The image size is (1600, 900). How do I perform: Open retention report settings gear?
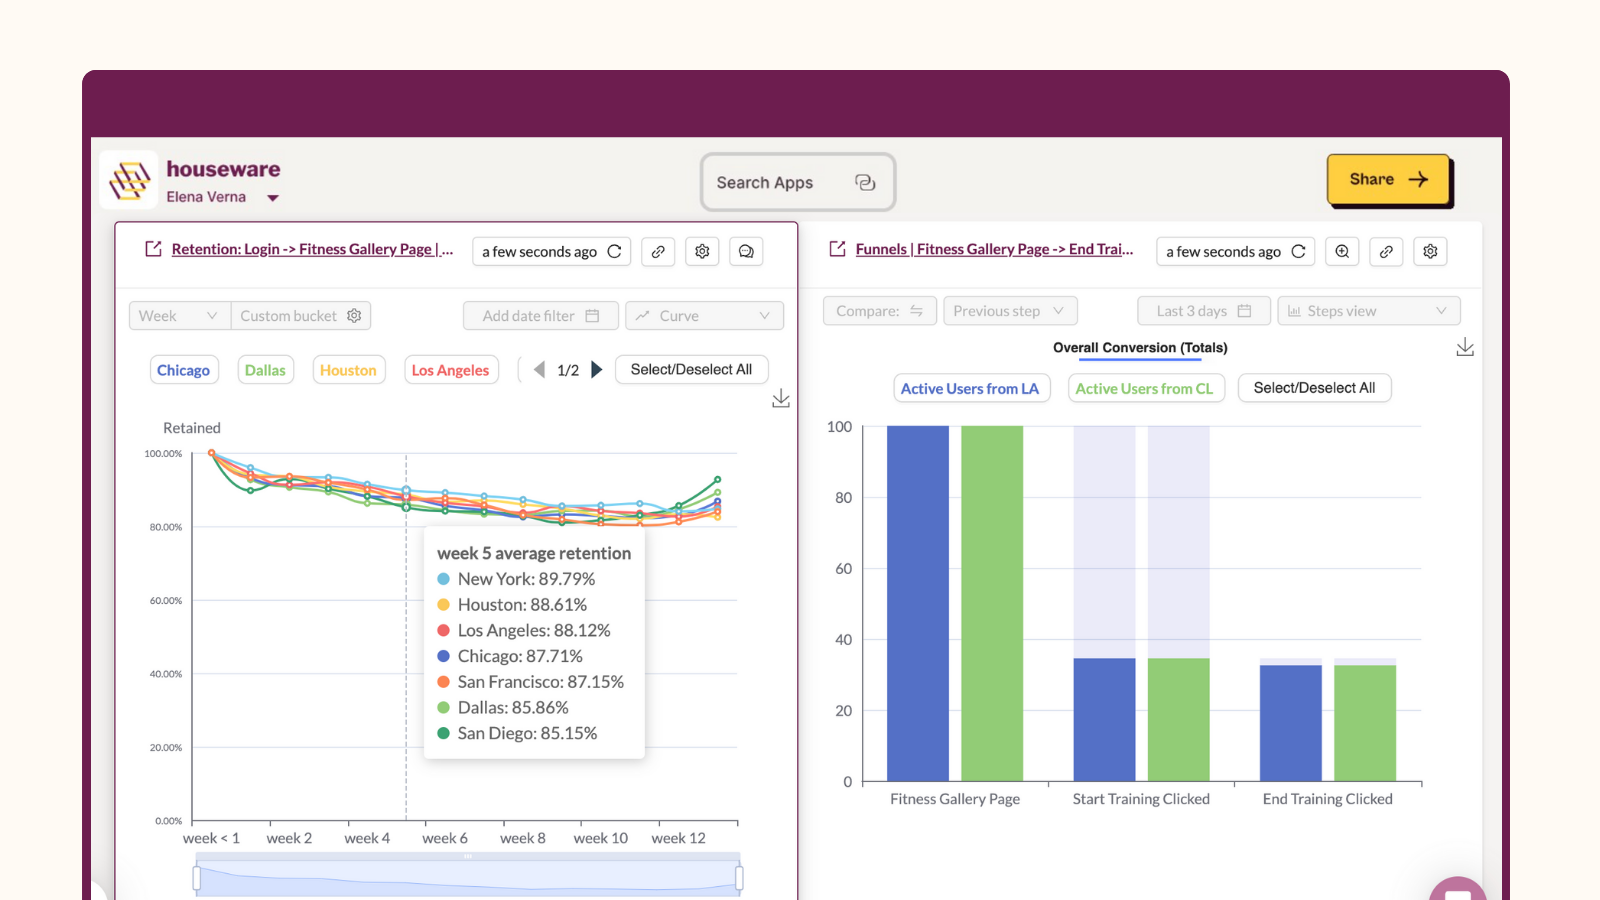tap(702, 251)
